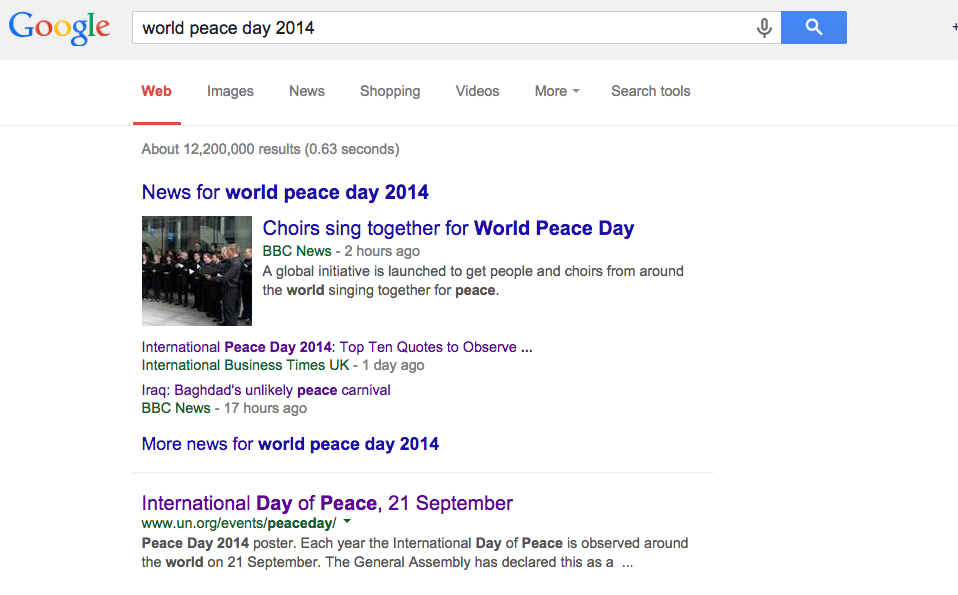Click the www.un.org/events/peaceday/ URL text
958x595 pixels.
tap(239, 524)
